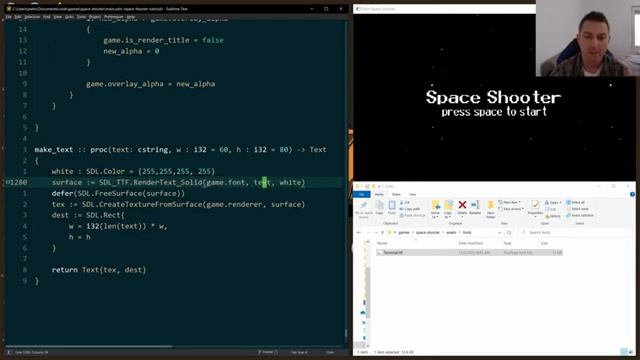Switch to the Share ribbon tab in Explorer
The height and width of the screenshot is (360, 640).
(396, 194)
